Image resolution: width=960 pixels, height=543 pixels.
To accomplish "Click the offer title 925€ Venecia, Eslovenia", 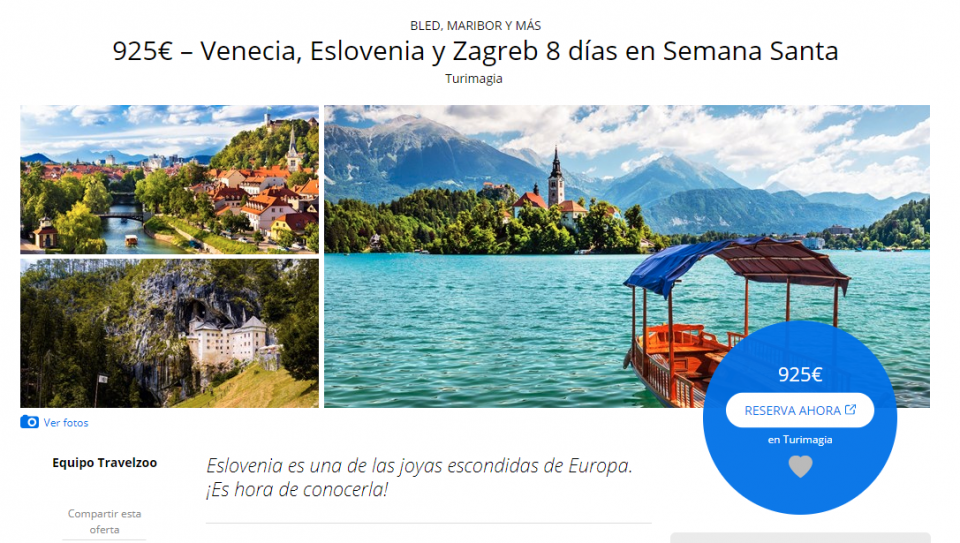I will (475, 51).
